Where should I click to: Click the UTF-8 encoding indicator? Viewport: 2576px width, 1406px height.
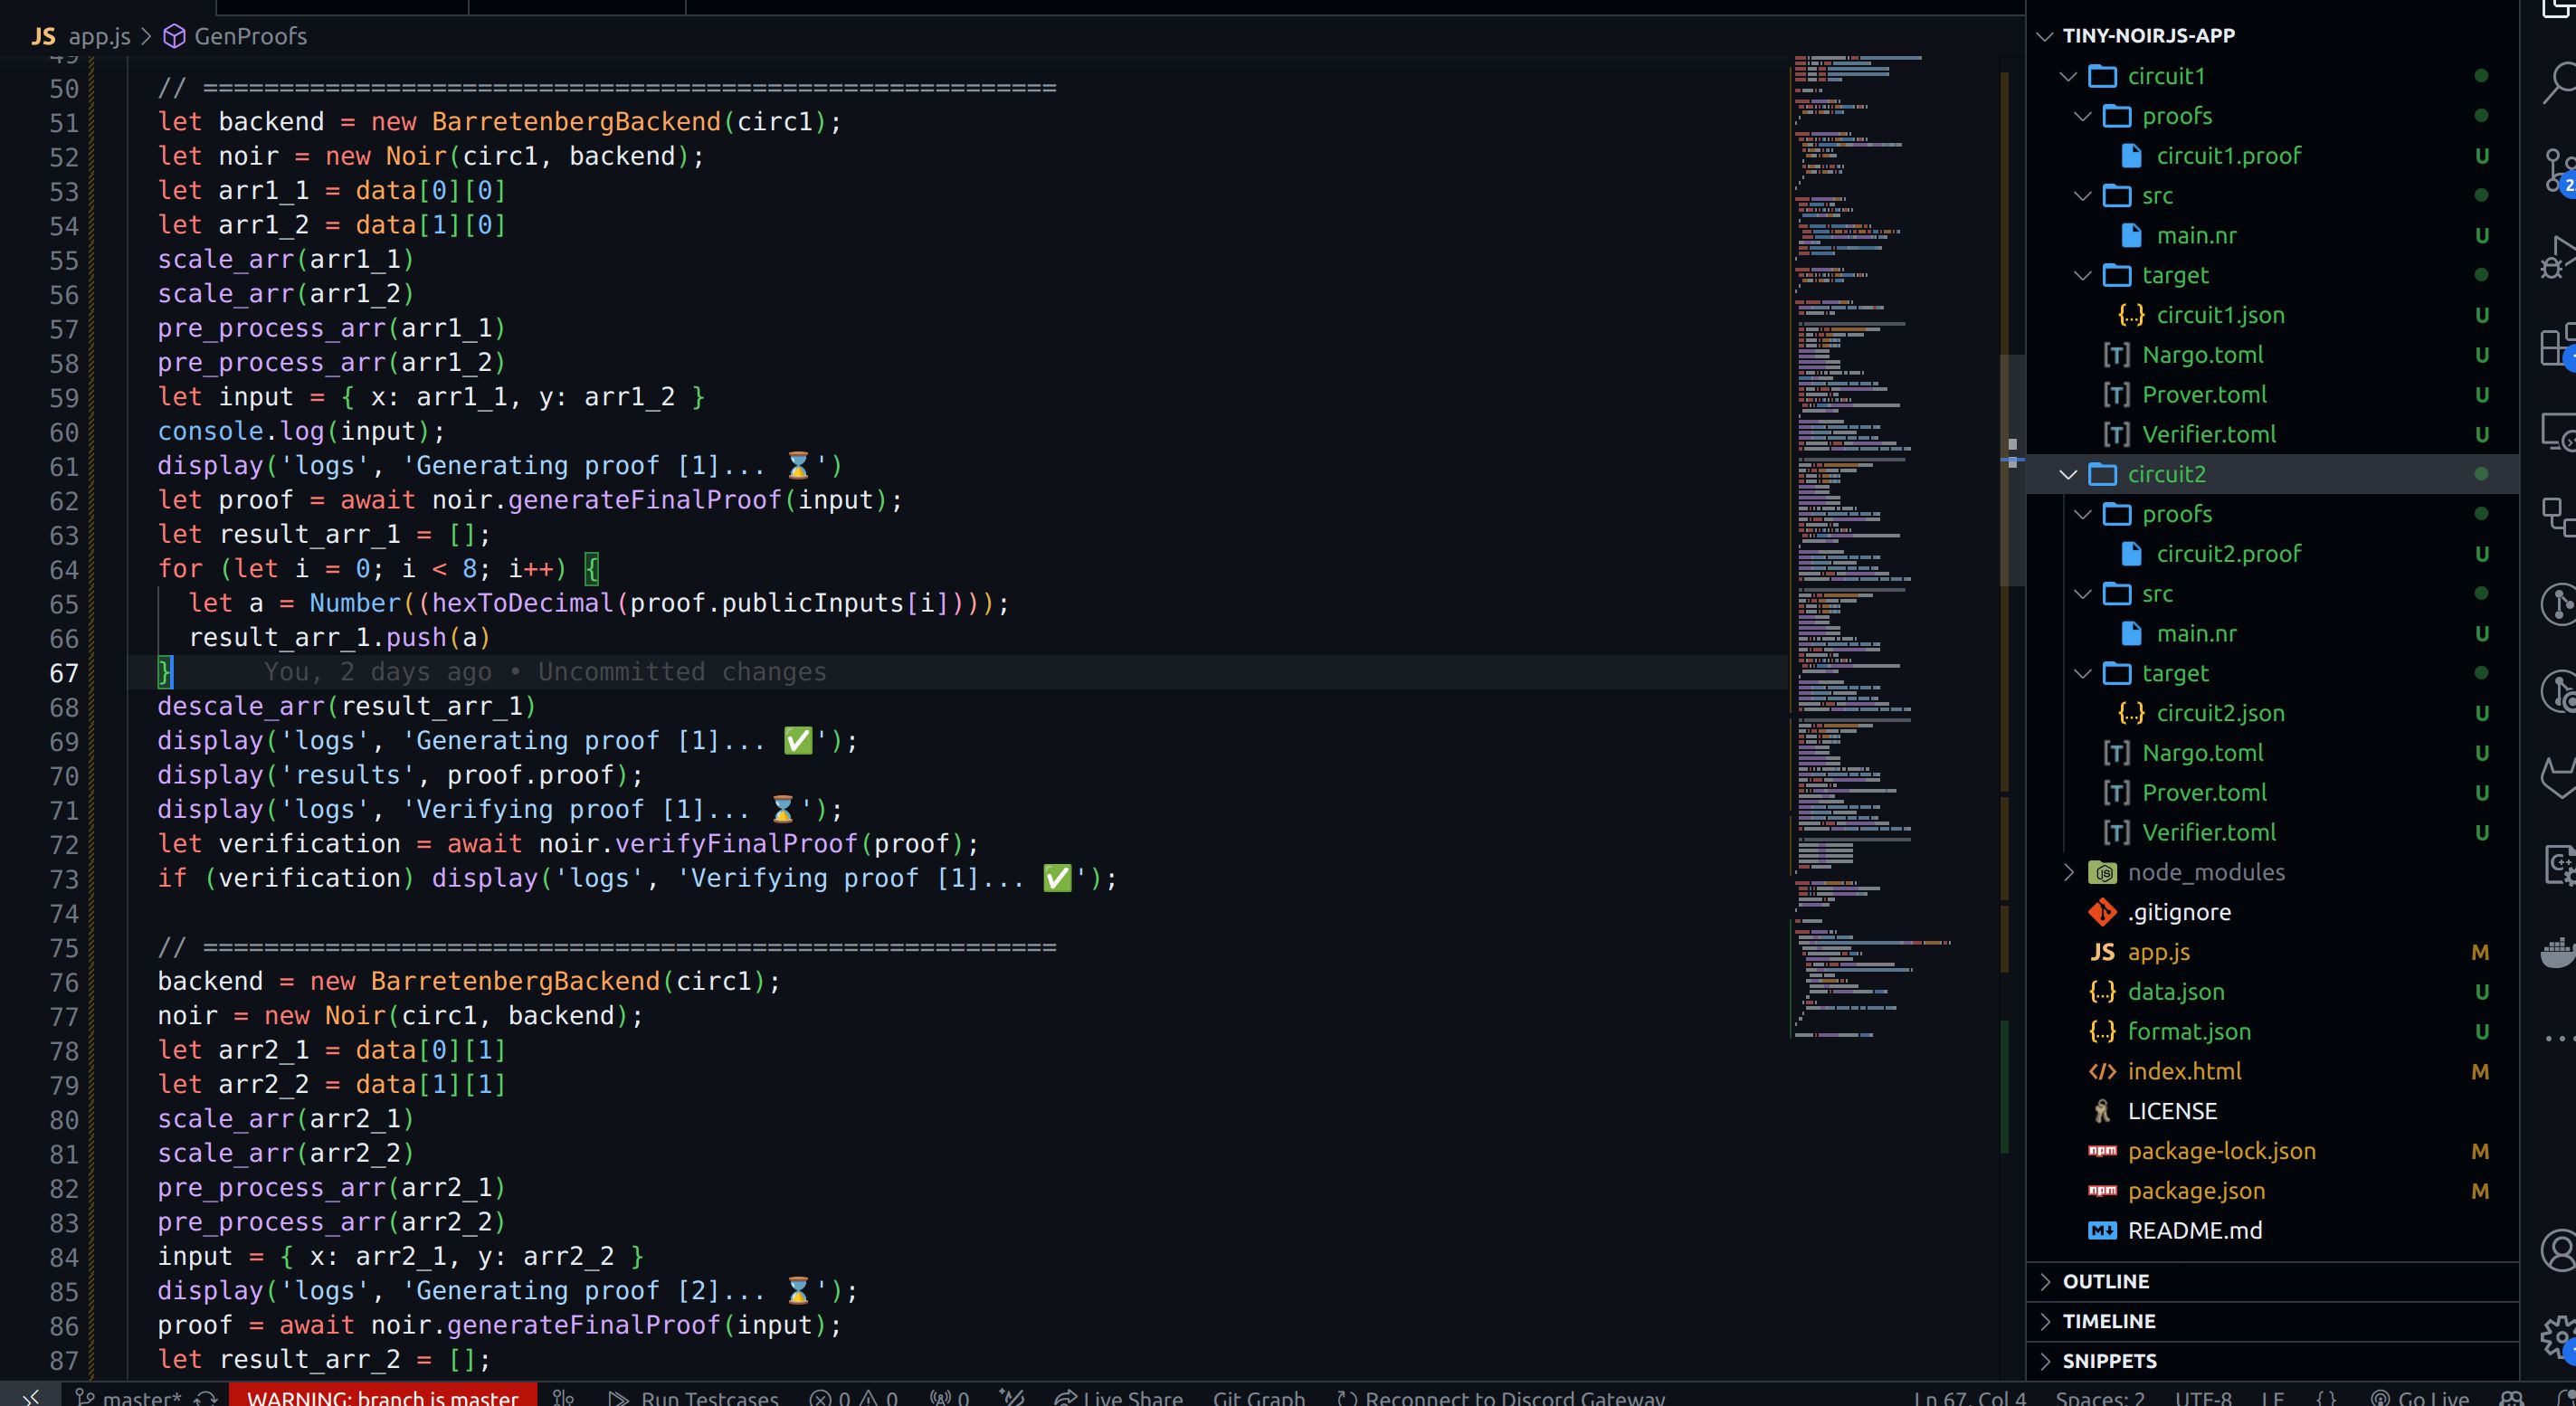point(2203,1398)
